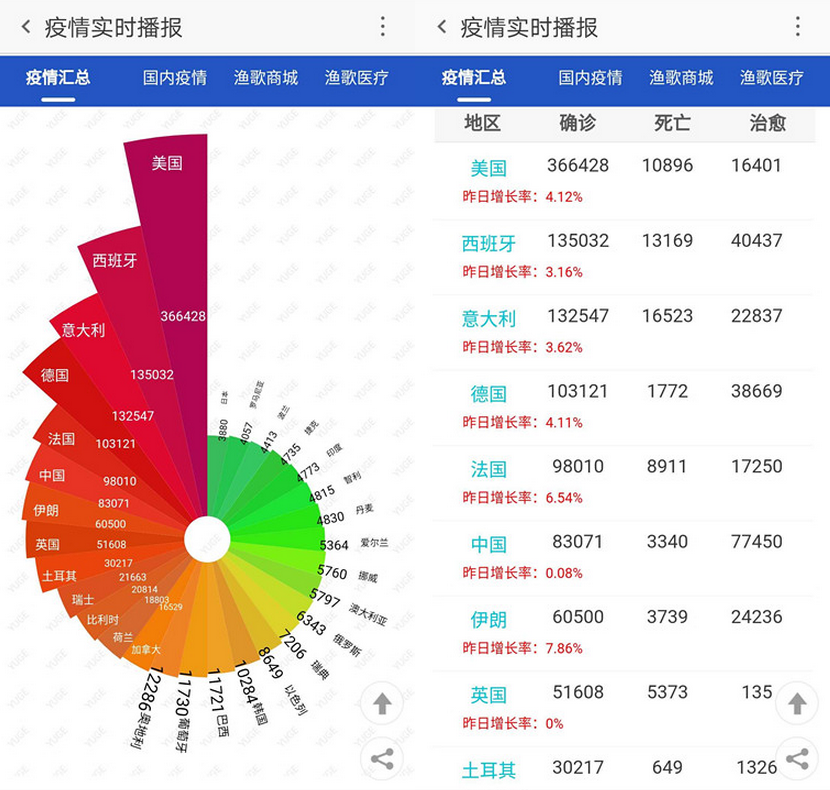Open 西班牙 region link in table
Image resolution: width=830 pixels, height=790 pixels.
click(x=489, y=243)
